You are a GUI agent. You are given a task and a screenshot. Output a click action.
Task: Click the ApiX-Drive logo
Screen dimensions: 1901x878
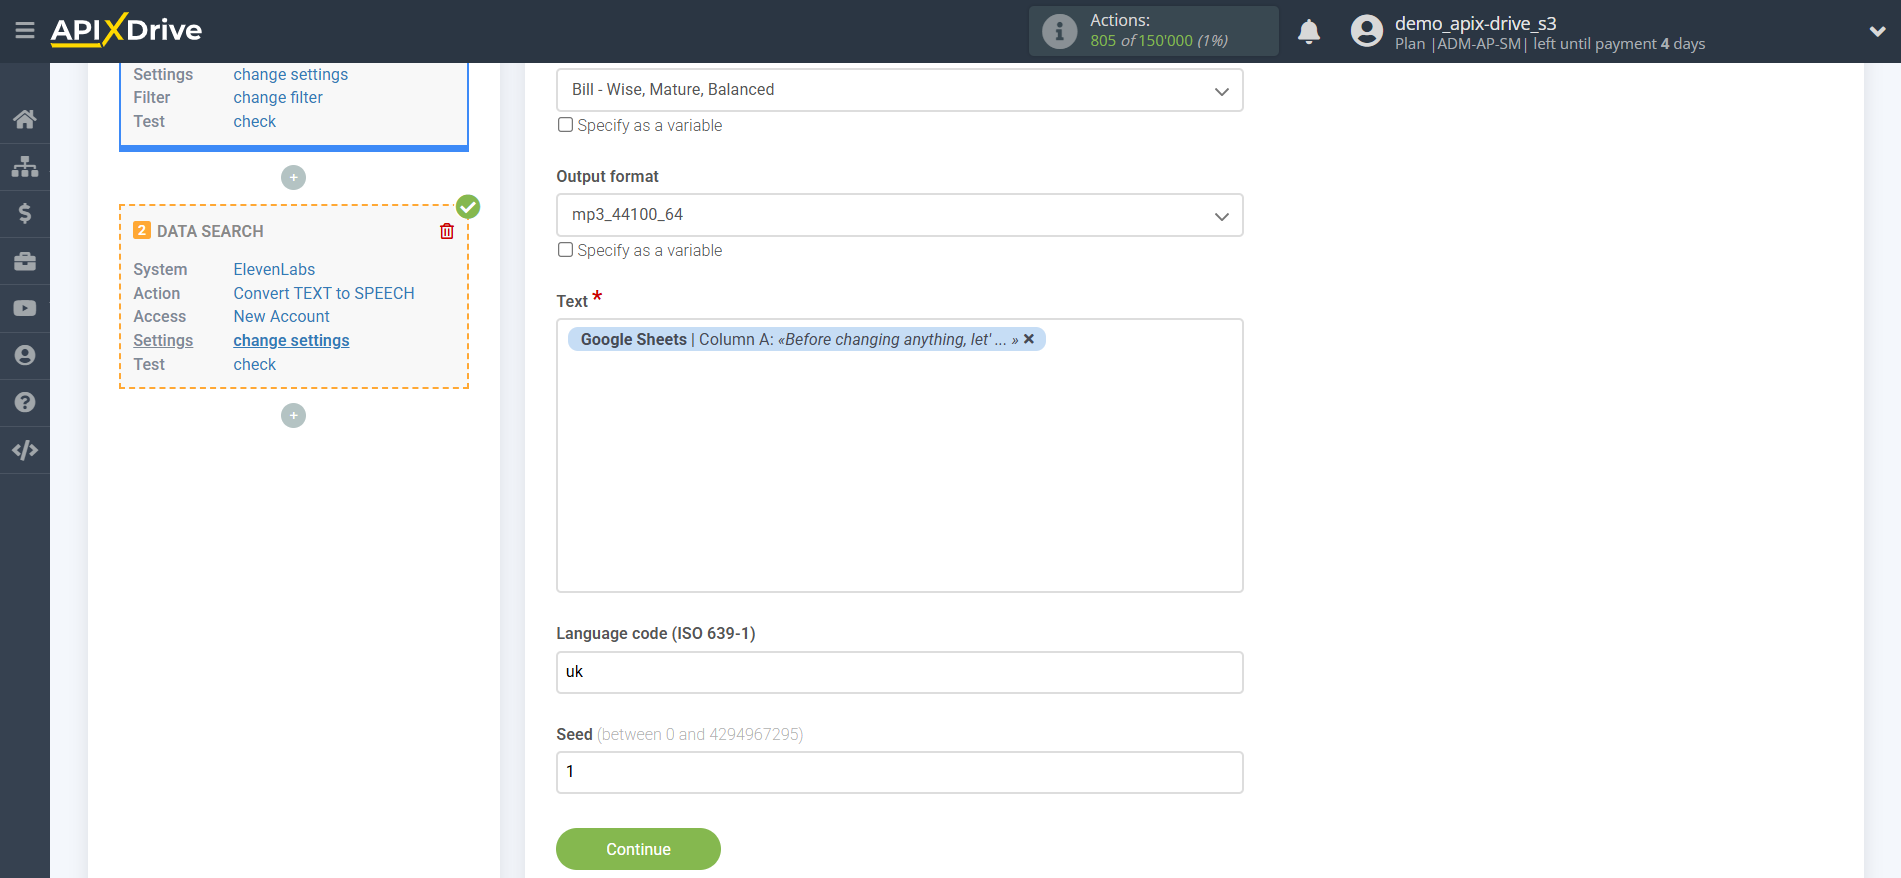(126, 30)
